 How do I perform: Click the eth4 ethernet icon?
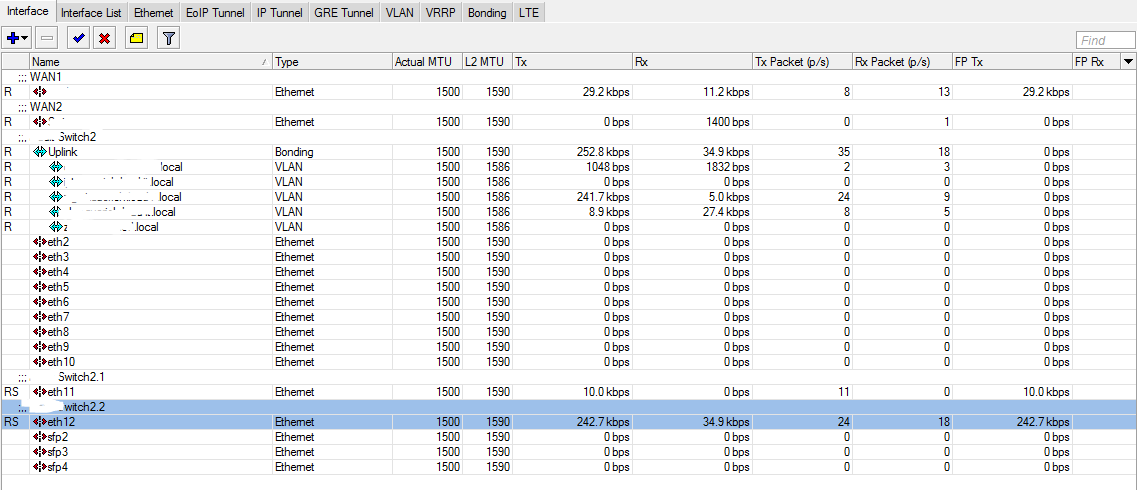pyautogui.click(x=40, y=272)
